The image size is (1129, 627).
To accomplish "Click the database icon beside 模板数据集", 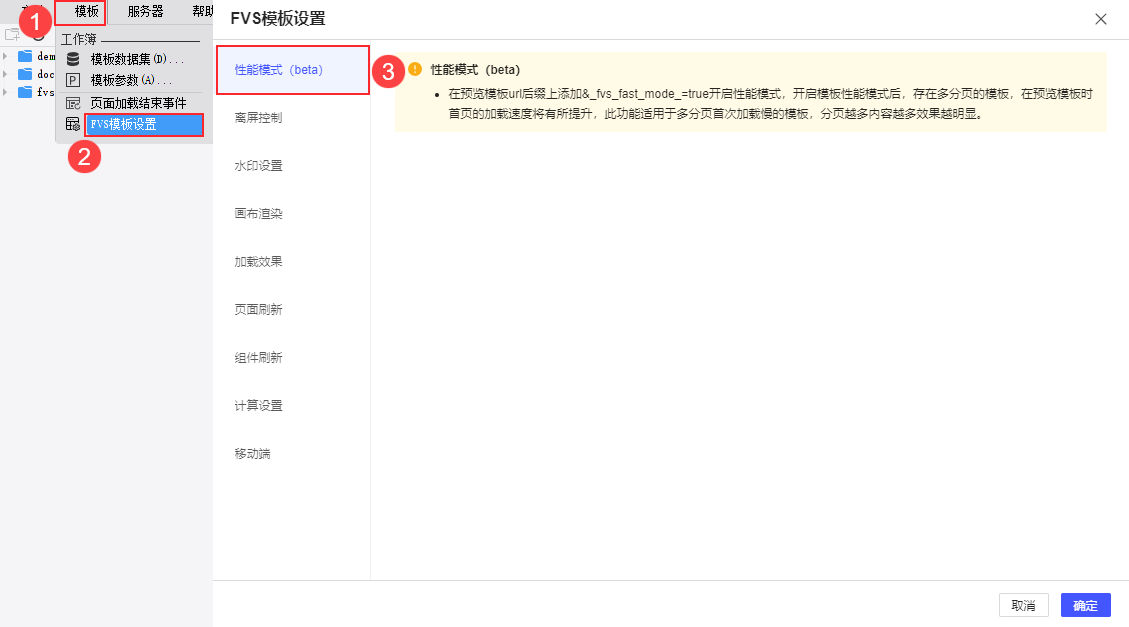I will (73, 59).
